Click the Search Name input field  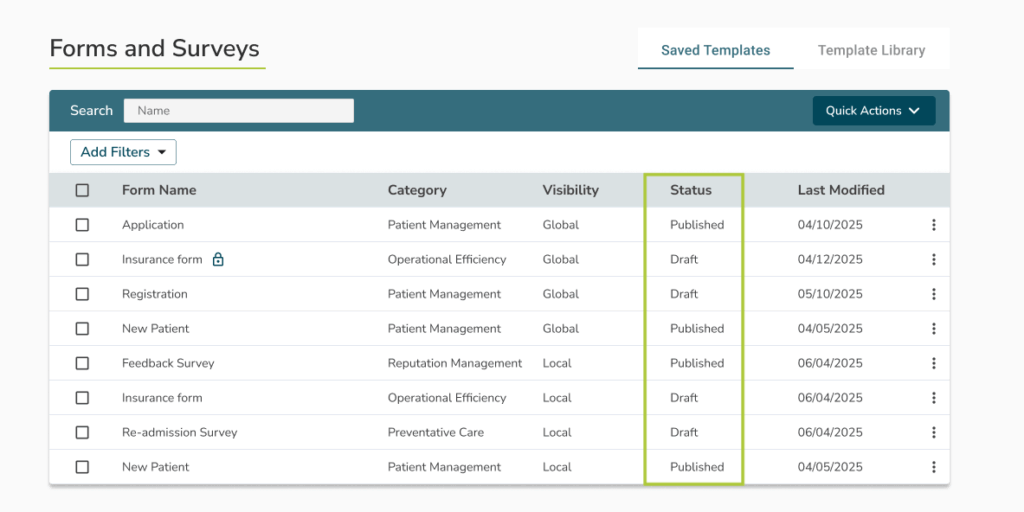click(238, 111)
